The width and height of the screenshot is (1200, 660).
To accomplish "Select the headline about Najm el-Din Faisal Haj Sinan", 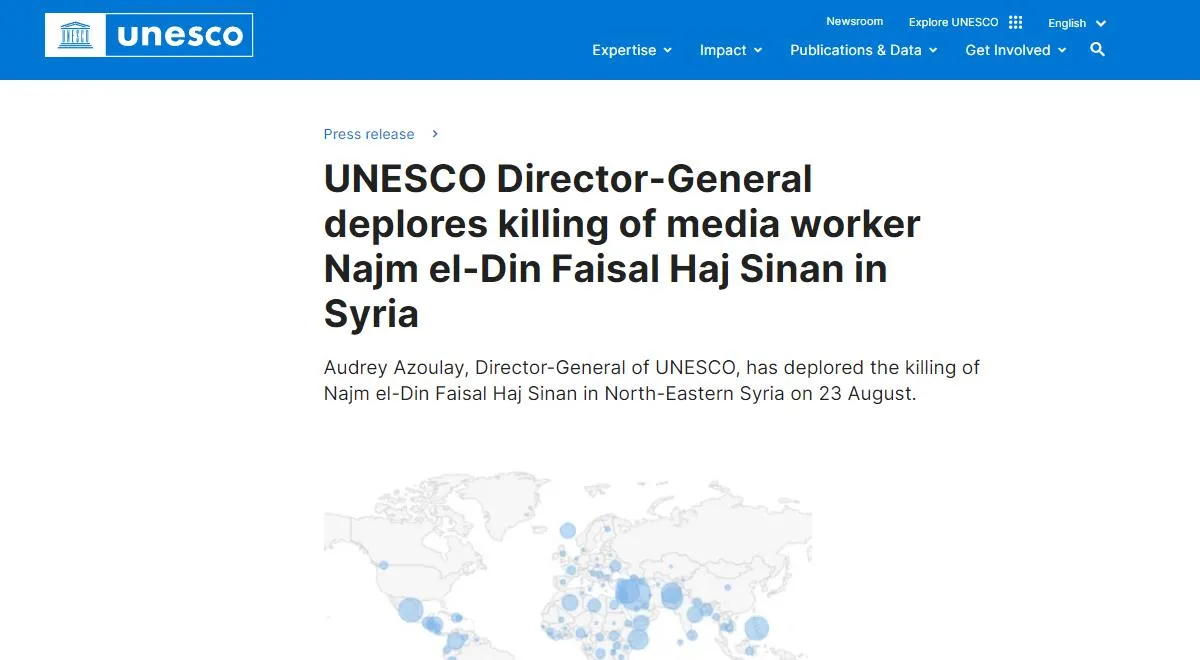I will (622, 246).
